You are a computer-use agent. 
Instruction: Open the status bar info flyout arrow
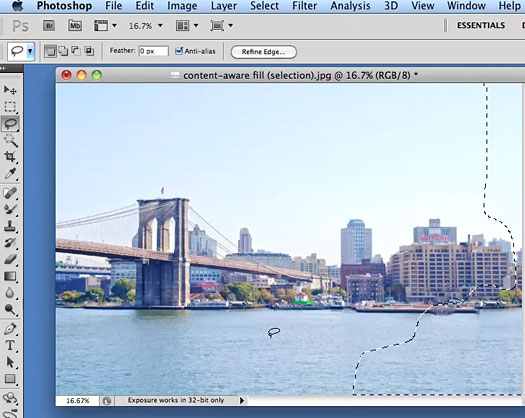coord(242,400)
